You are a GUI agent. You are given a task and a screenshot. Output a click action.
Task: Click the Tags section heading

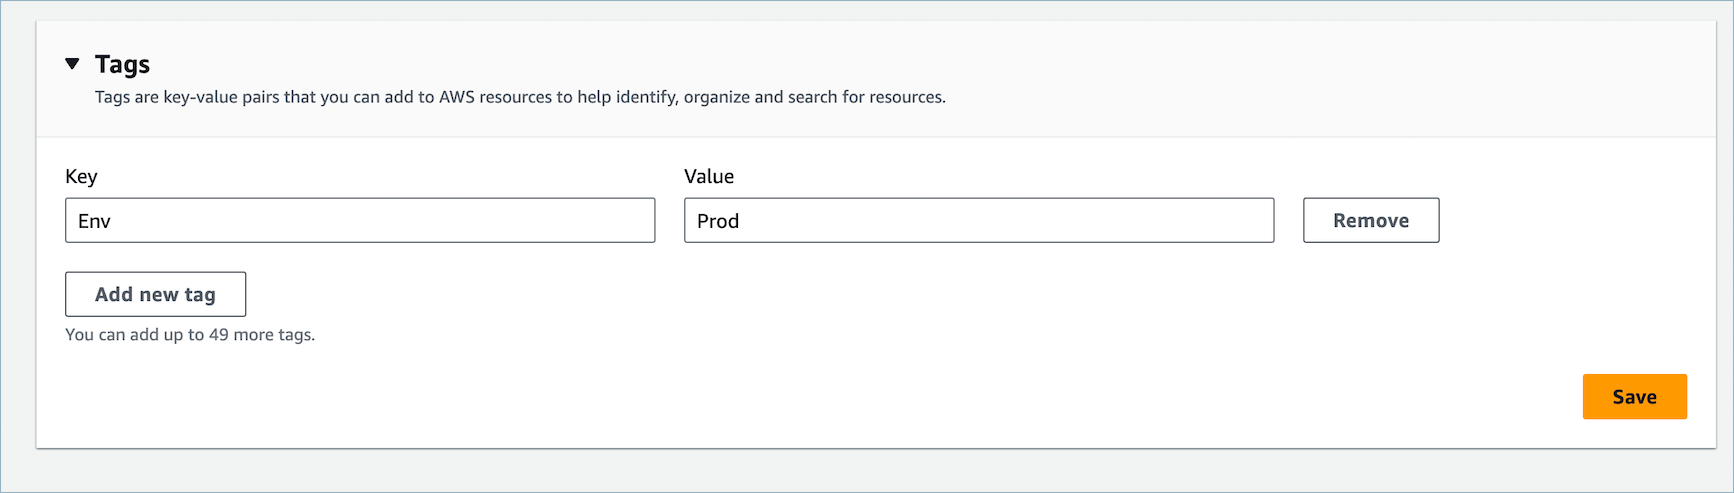[x=122, y=65]
